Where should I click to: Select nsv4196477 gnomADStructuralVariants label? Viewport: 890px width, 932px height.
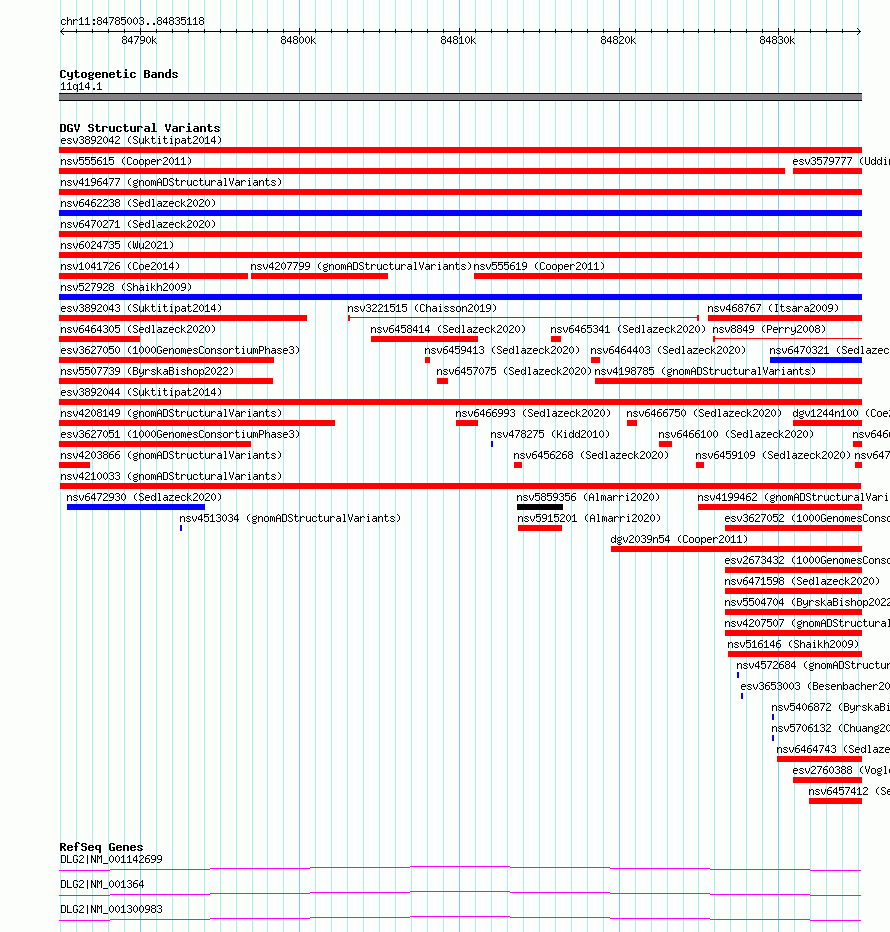(x=171, y=182)
